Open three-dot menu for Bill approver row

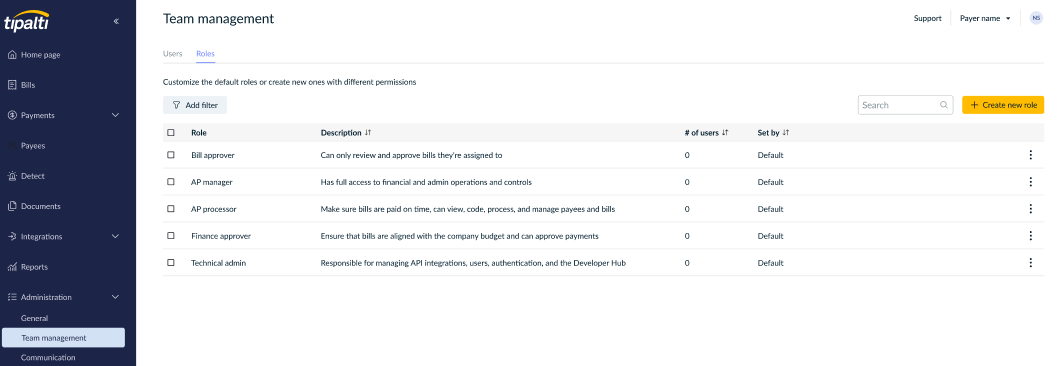point(1030,155)
